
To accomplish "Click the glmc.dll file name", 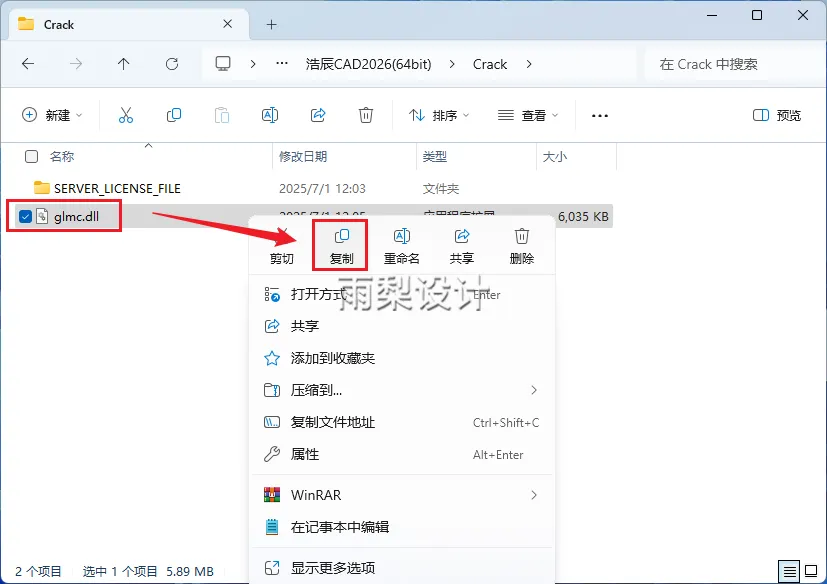I will (76, 216).
